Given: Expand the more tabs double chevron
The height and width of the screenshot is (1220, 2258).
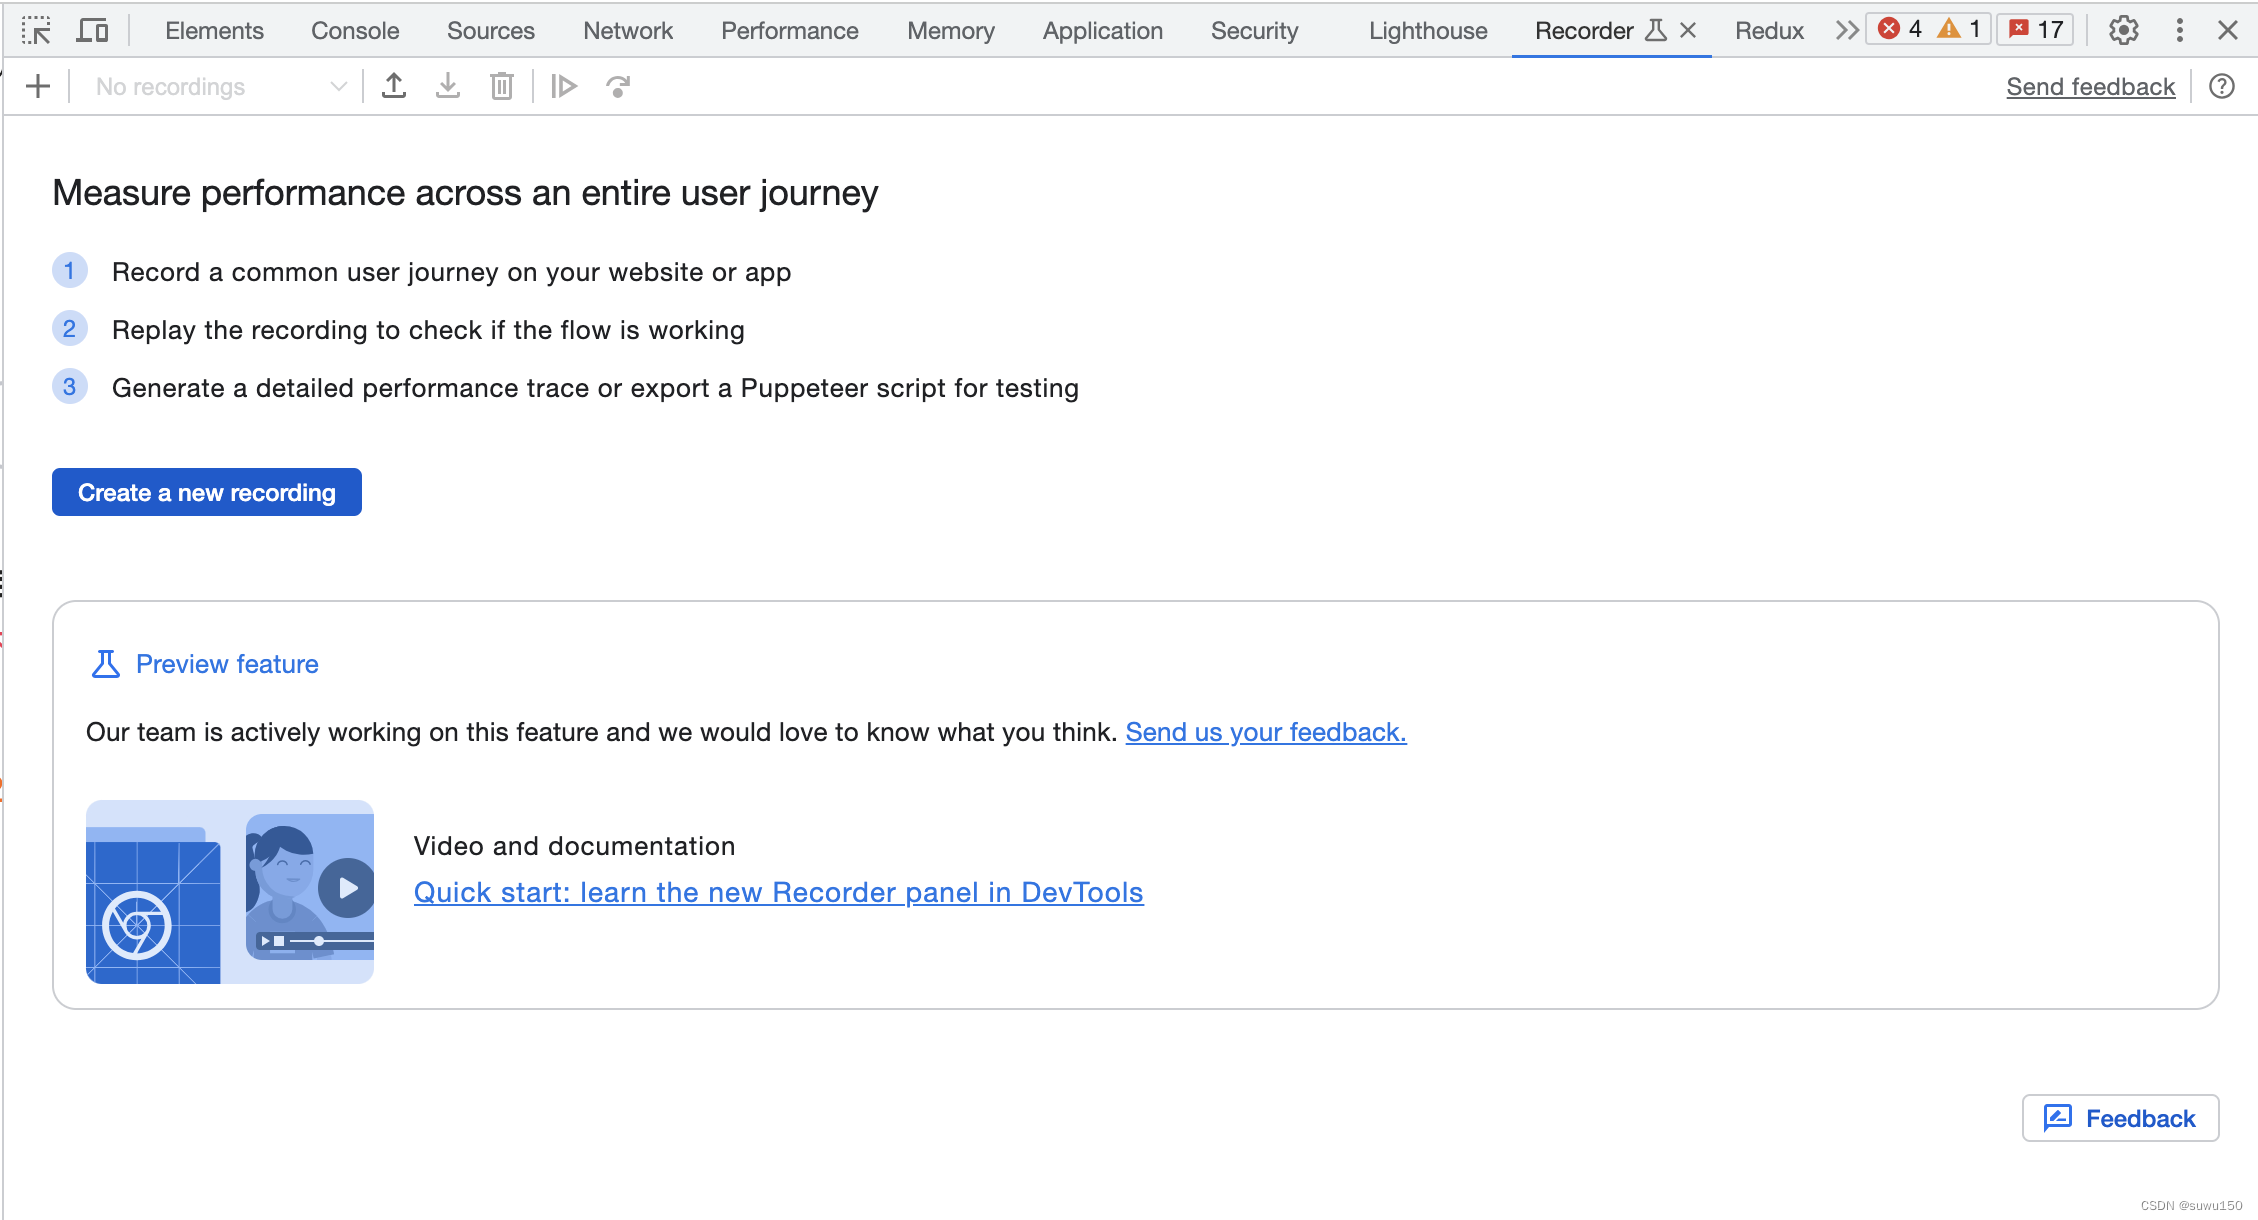Looking at the screenshot, I should pyautogui.click(x=1846, y=30).
